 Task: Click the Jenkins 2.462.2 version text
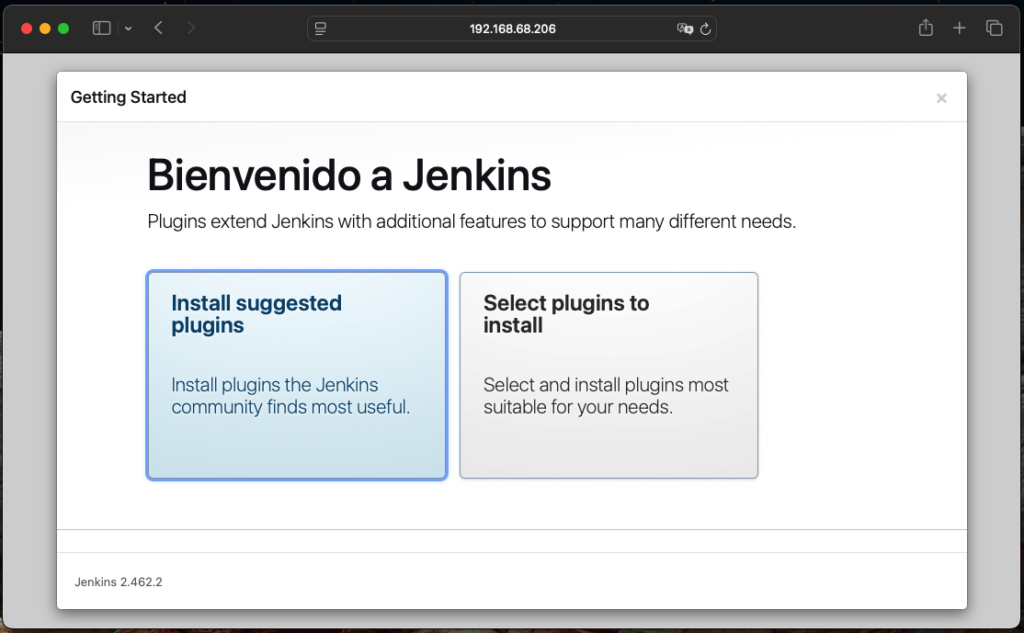coord(118,582)
